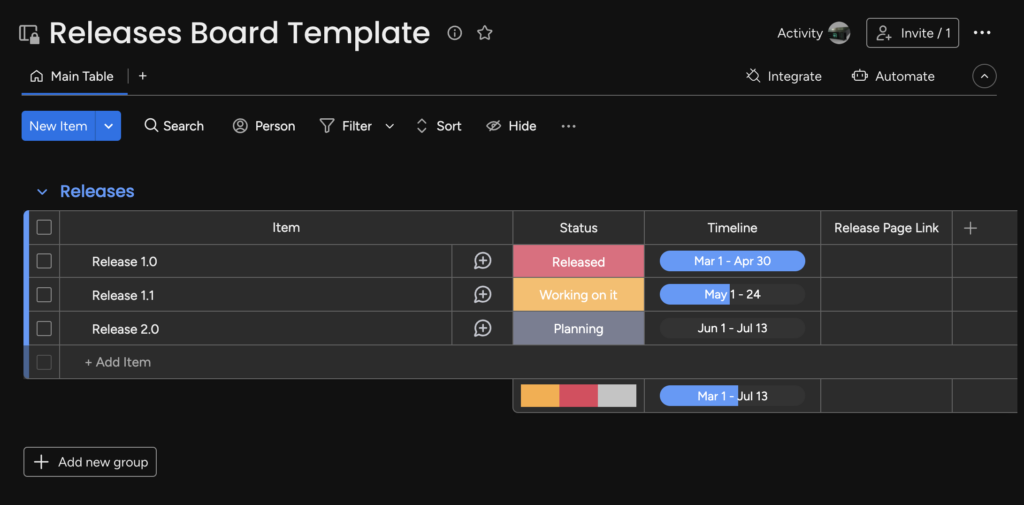Screen dimensions: 1024x505
Task: Click the Invite / 1 button
Action: [912, 33]
